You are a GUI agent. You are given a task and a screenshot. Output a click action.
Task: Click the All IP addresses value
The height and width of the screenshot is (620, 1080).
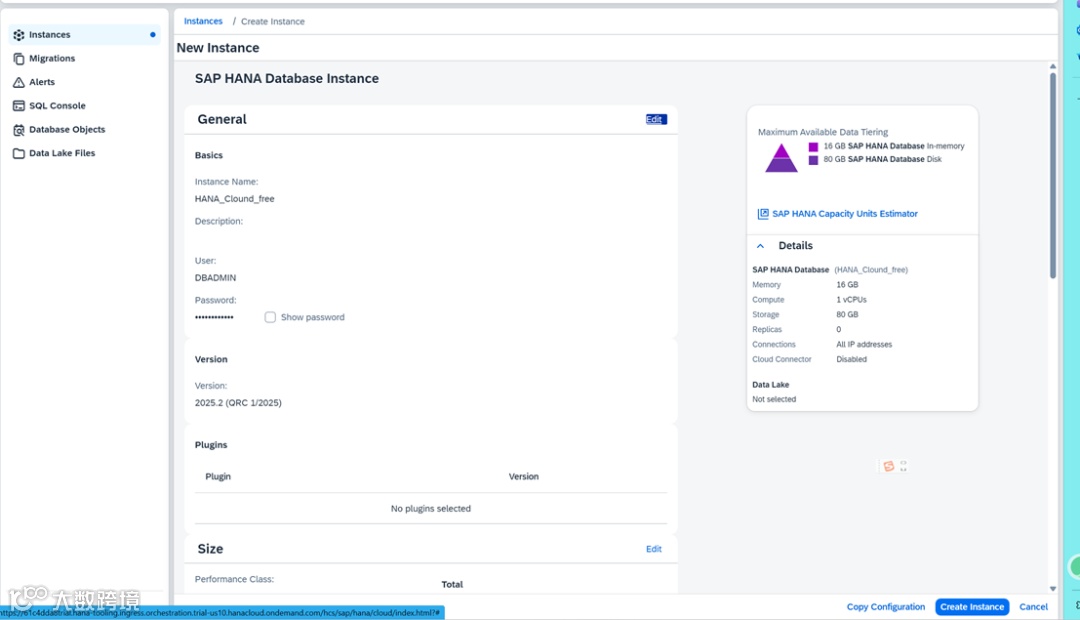864,344
